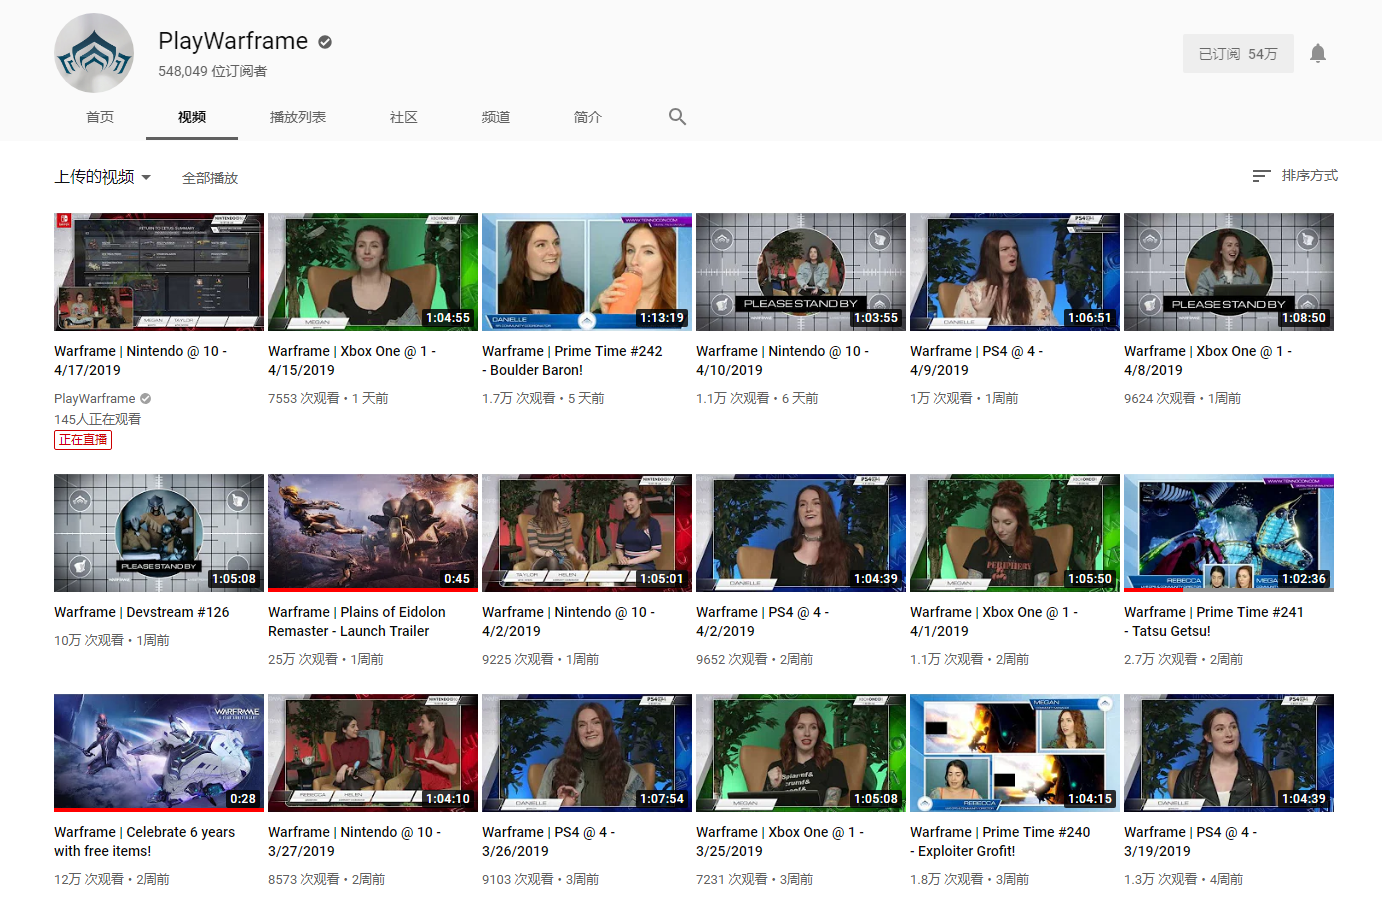Click the 1:04:55 Xbox One 4/15 thumbnail
1382x897 pixels.
pos(373,272)
